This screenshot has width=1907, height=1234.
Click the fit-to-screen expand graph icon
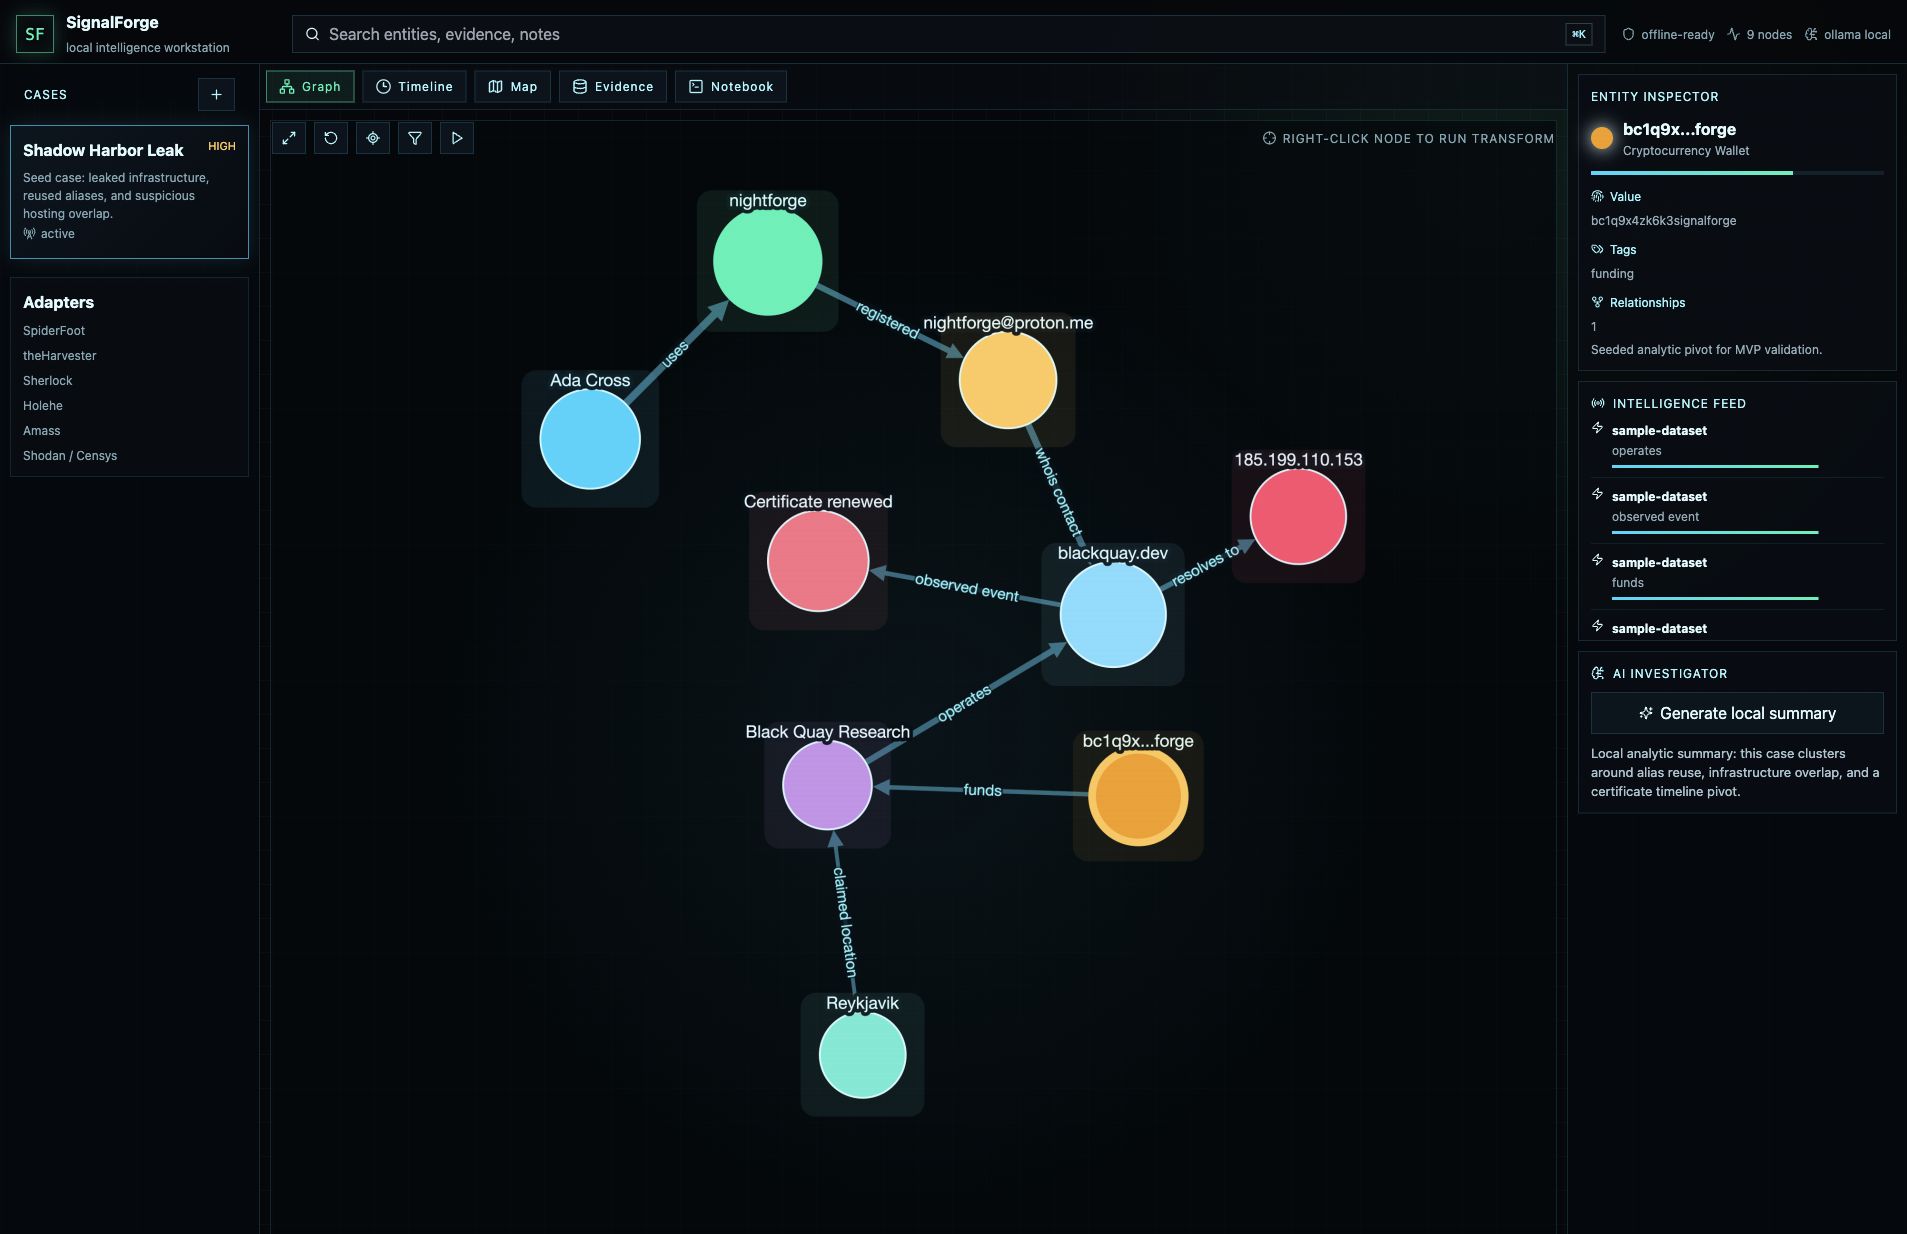pyautogui.click(x=289, y=138)
